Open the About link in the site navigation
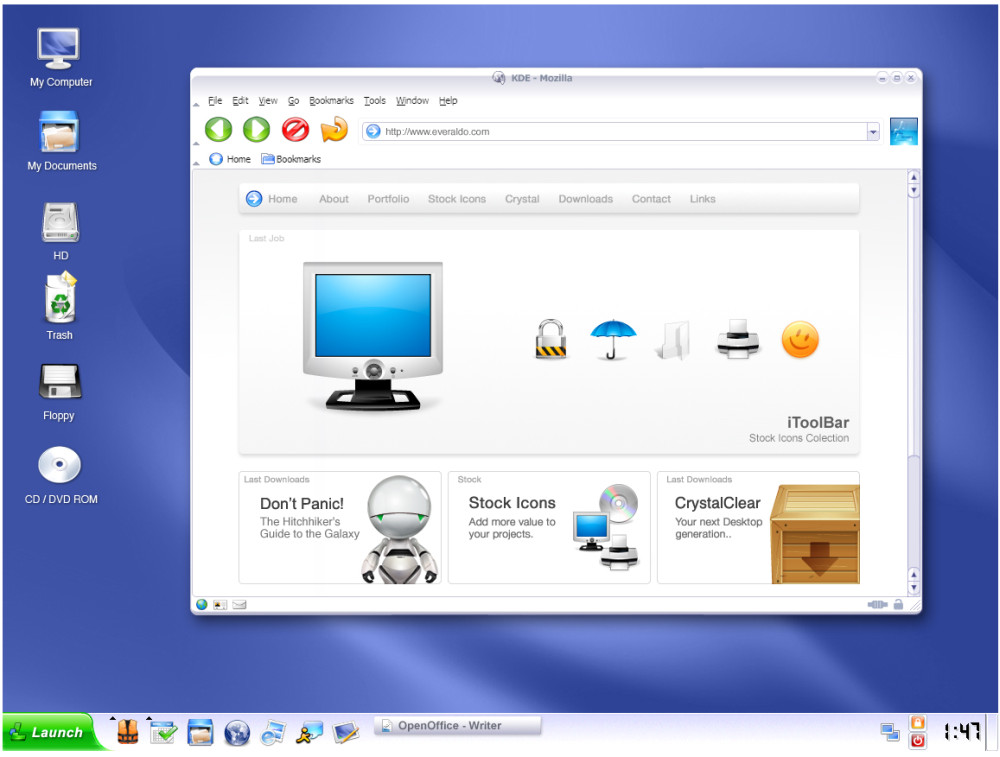This screenshot has height=757, width=1000. pos(334,199)
